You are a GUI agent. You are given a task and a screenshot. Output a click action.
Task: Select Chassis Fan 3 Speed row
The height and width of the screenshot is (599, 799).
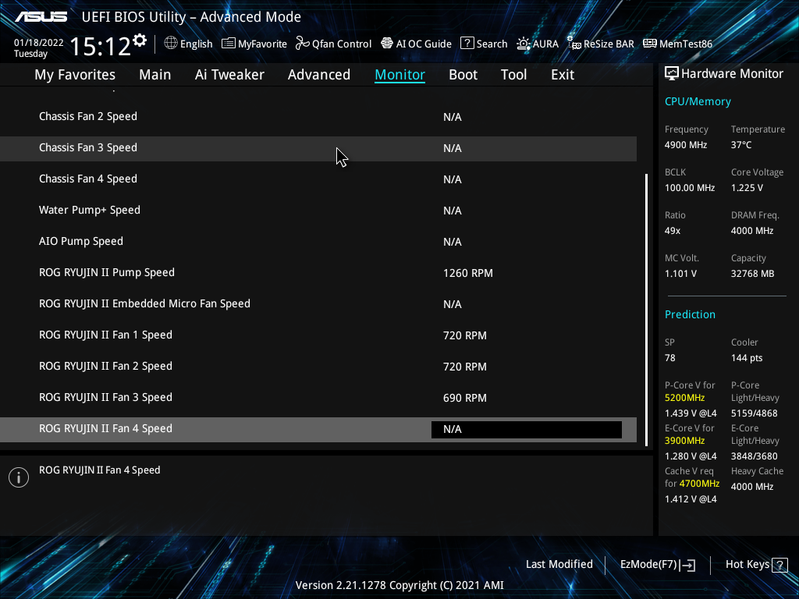[318, 148]
